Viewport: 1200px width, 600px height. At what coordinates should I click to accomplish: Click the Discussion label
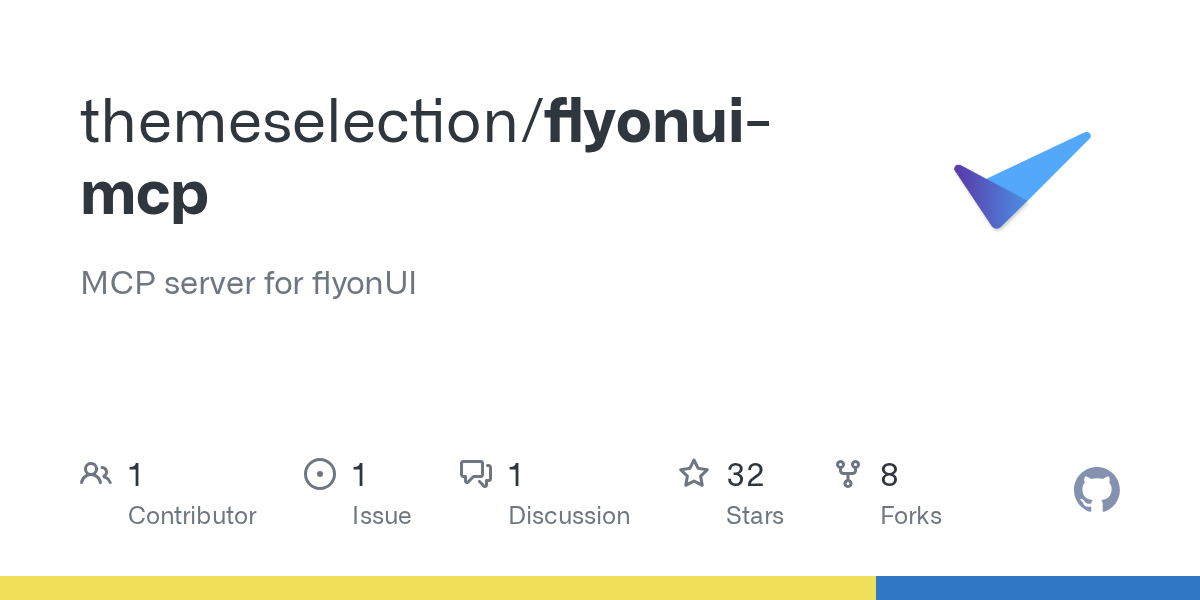pos(569,516)
